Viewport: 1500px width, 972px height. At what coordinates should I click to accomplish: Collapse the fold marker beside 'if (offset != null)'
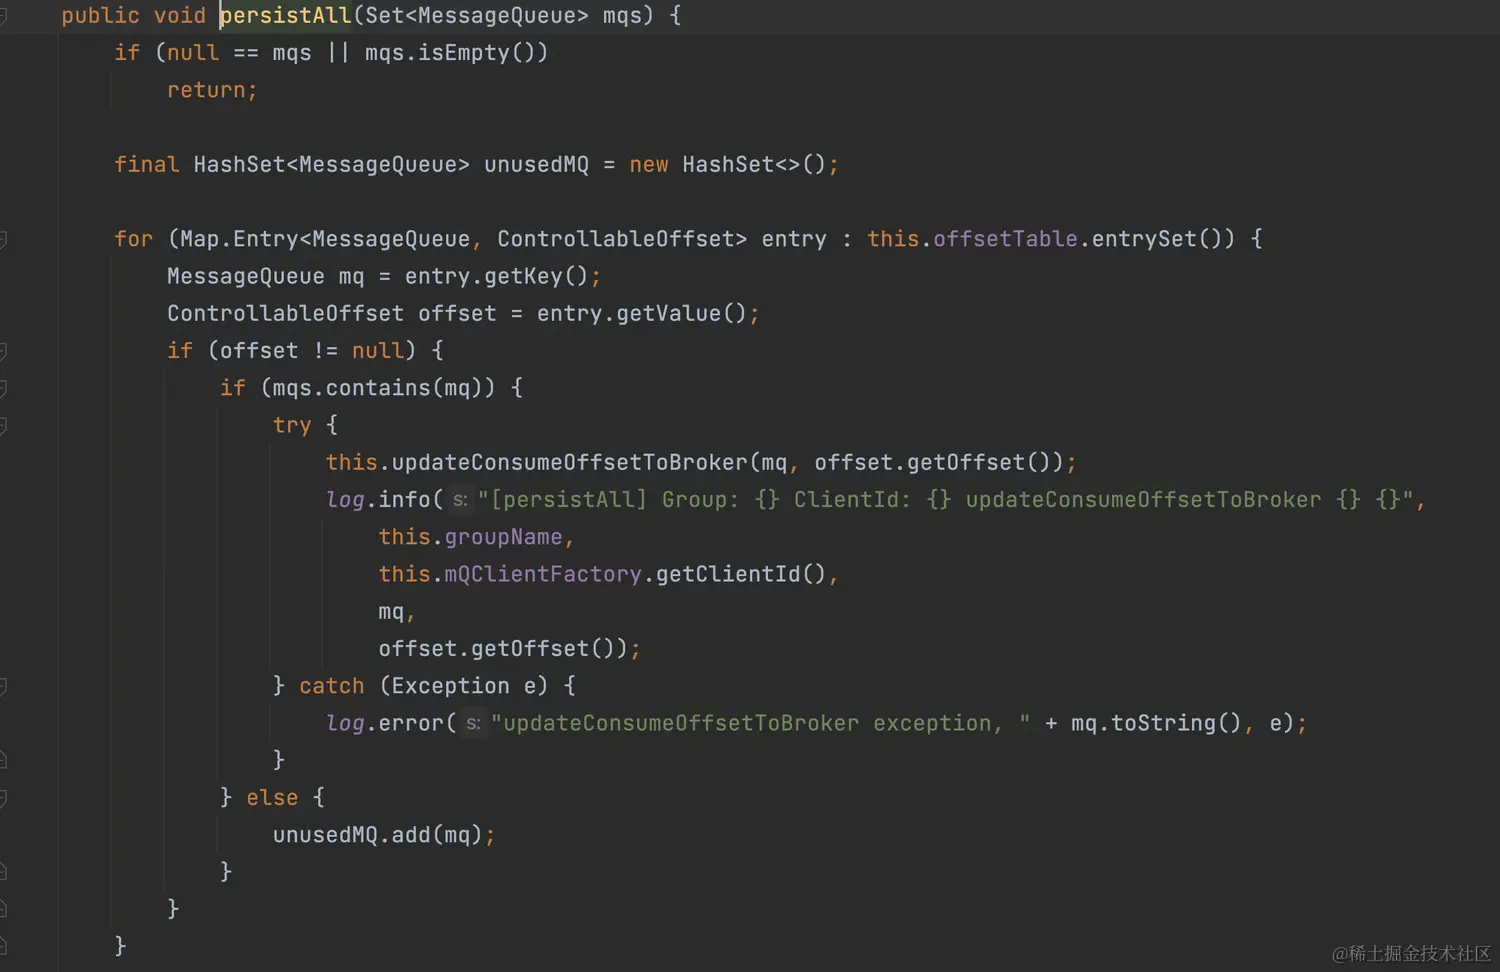[3, 351]
